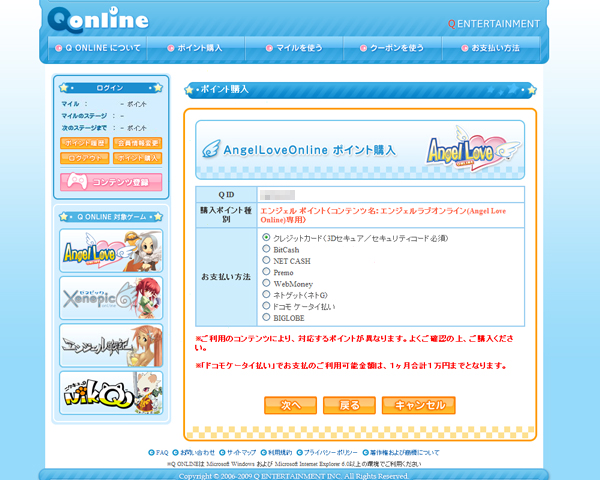Open the エンジェル戦記 game banner
This screenshot has height=480, width=600.
point(111,345)
